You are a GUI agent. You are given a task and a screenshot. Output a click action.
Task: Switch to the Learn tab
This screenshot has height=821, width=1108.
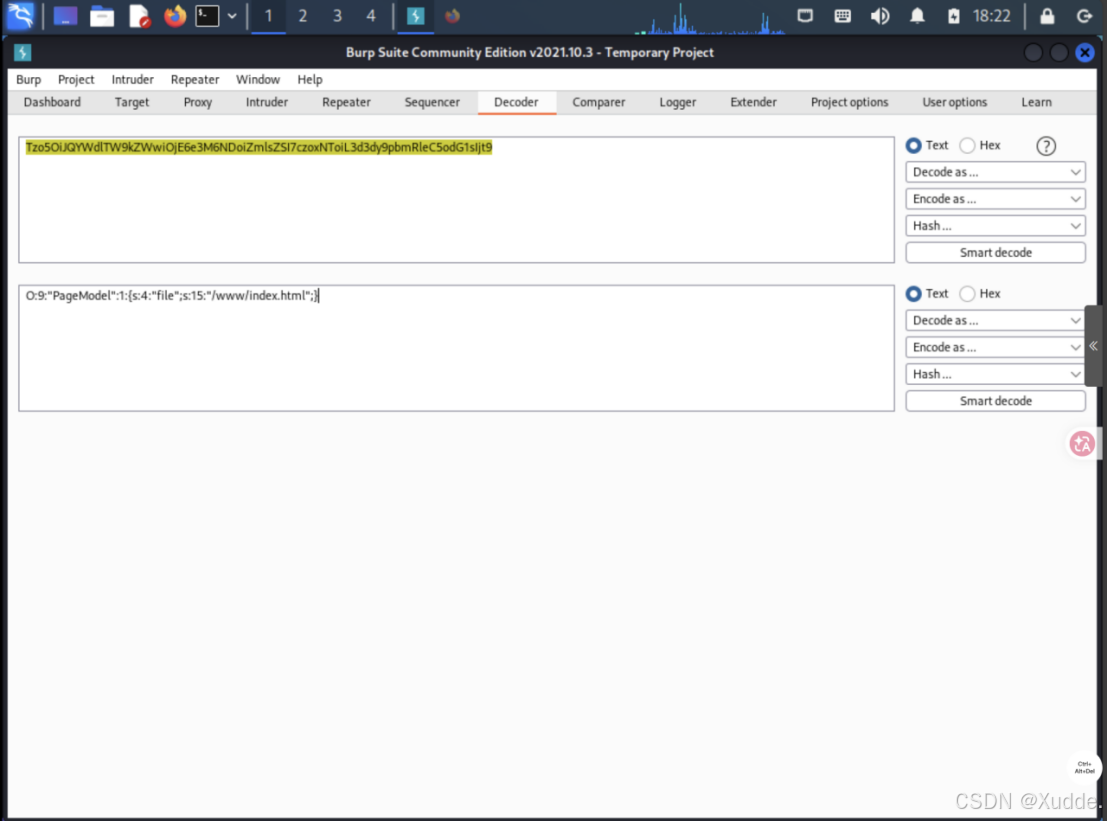pyautogui.click(x=1036, y=102)
